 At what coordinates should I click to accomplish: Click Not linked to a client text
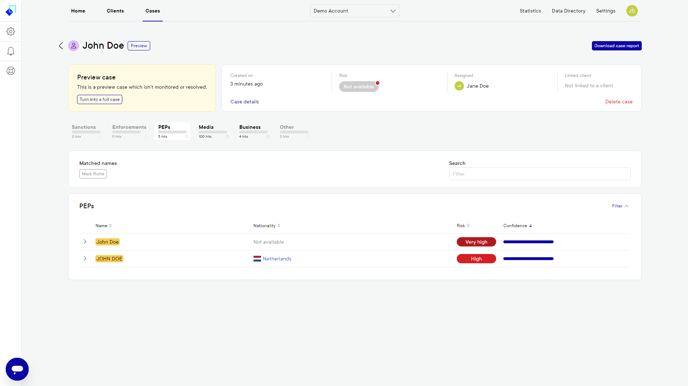pos(589,86)
